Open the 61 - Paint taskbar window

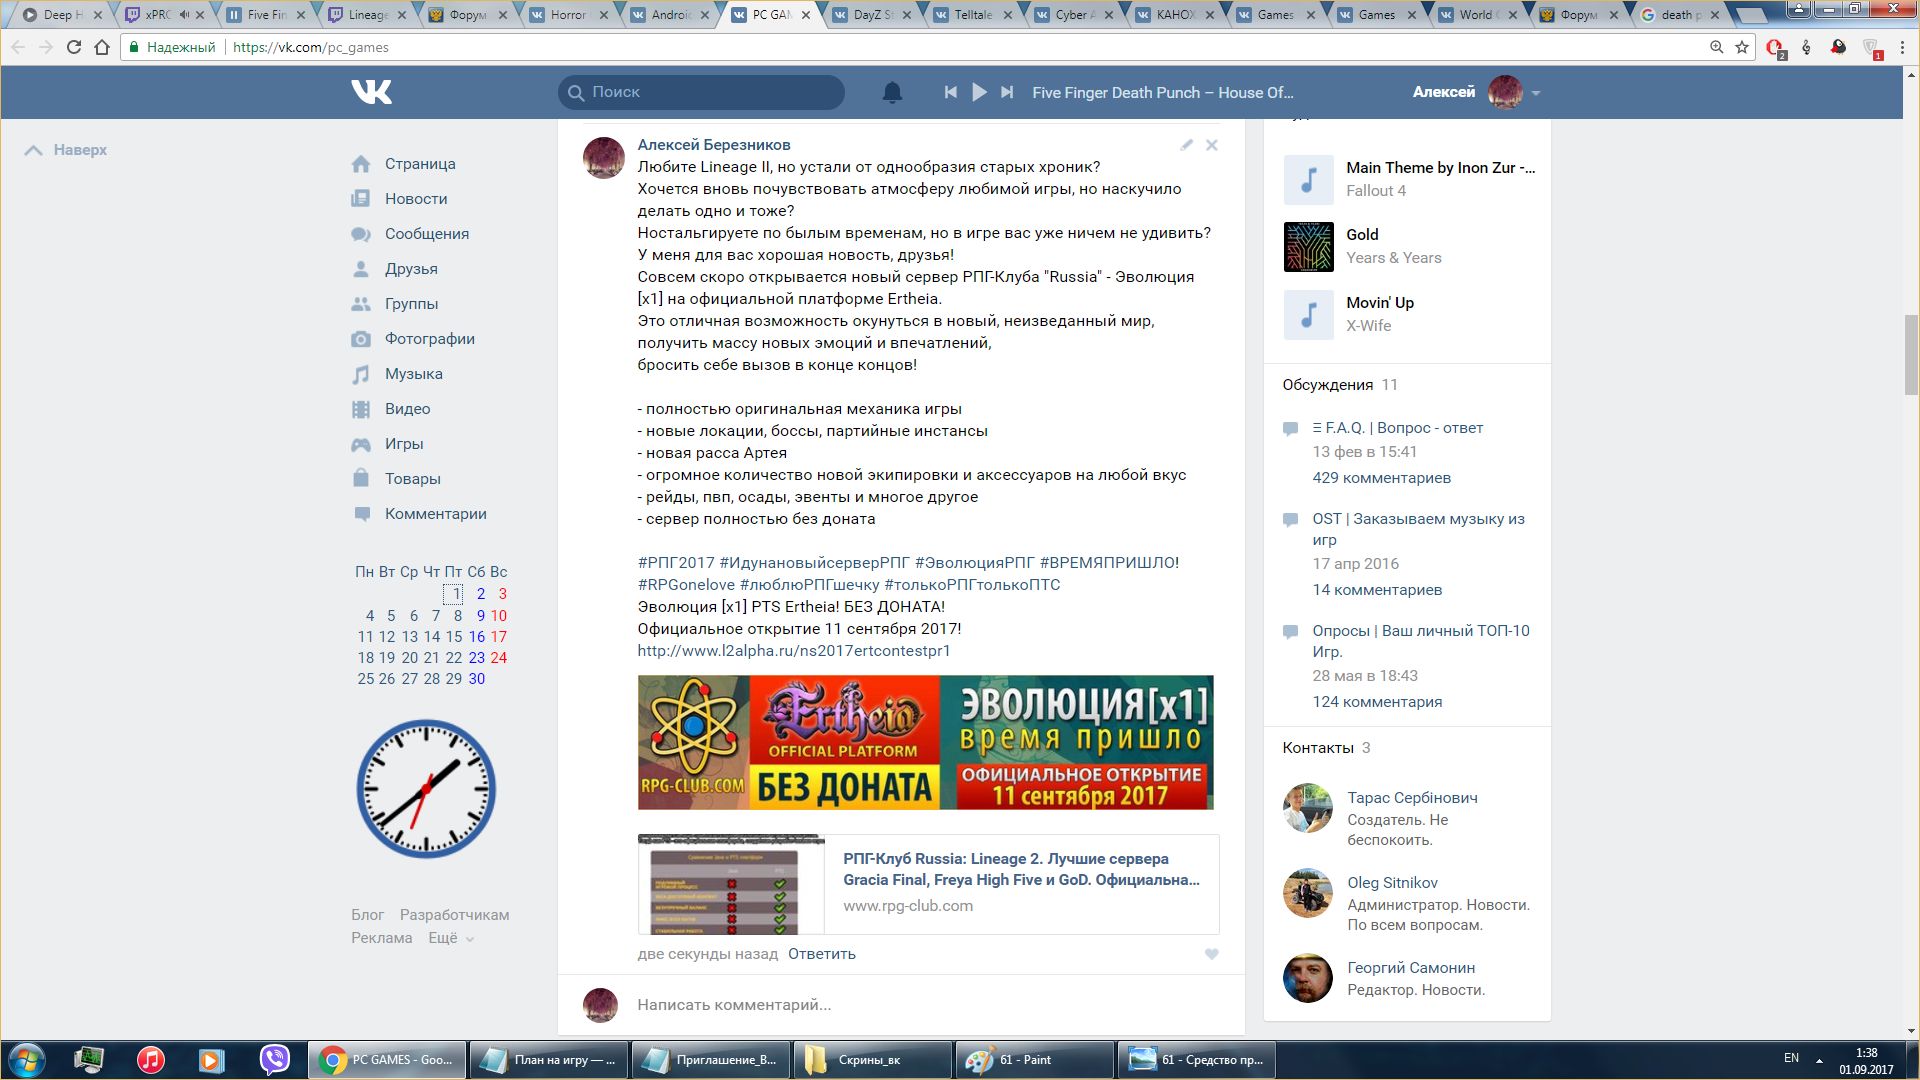pos(1036,1060)
